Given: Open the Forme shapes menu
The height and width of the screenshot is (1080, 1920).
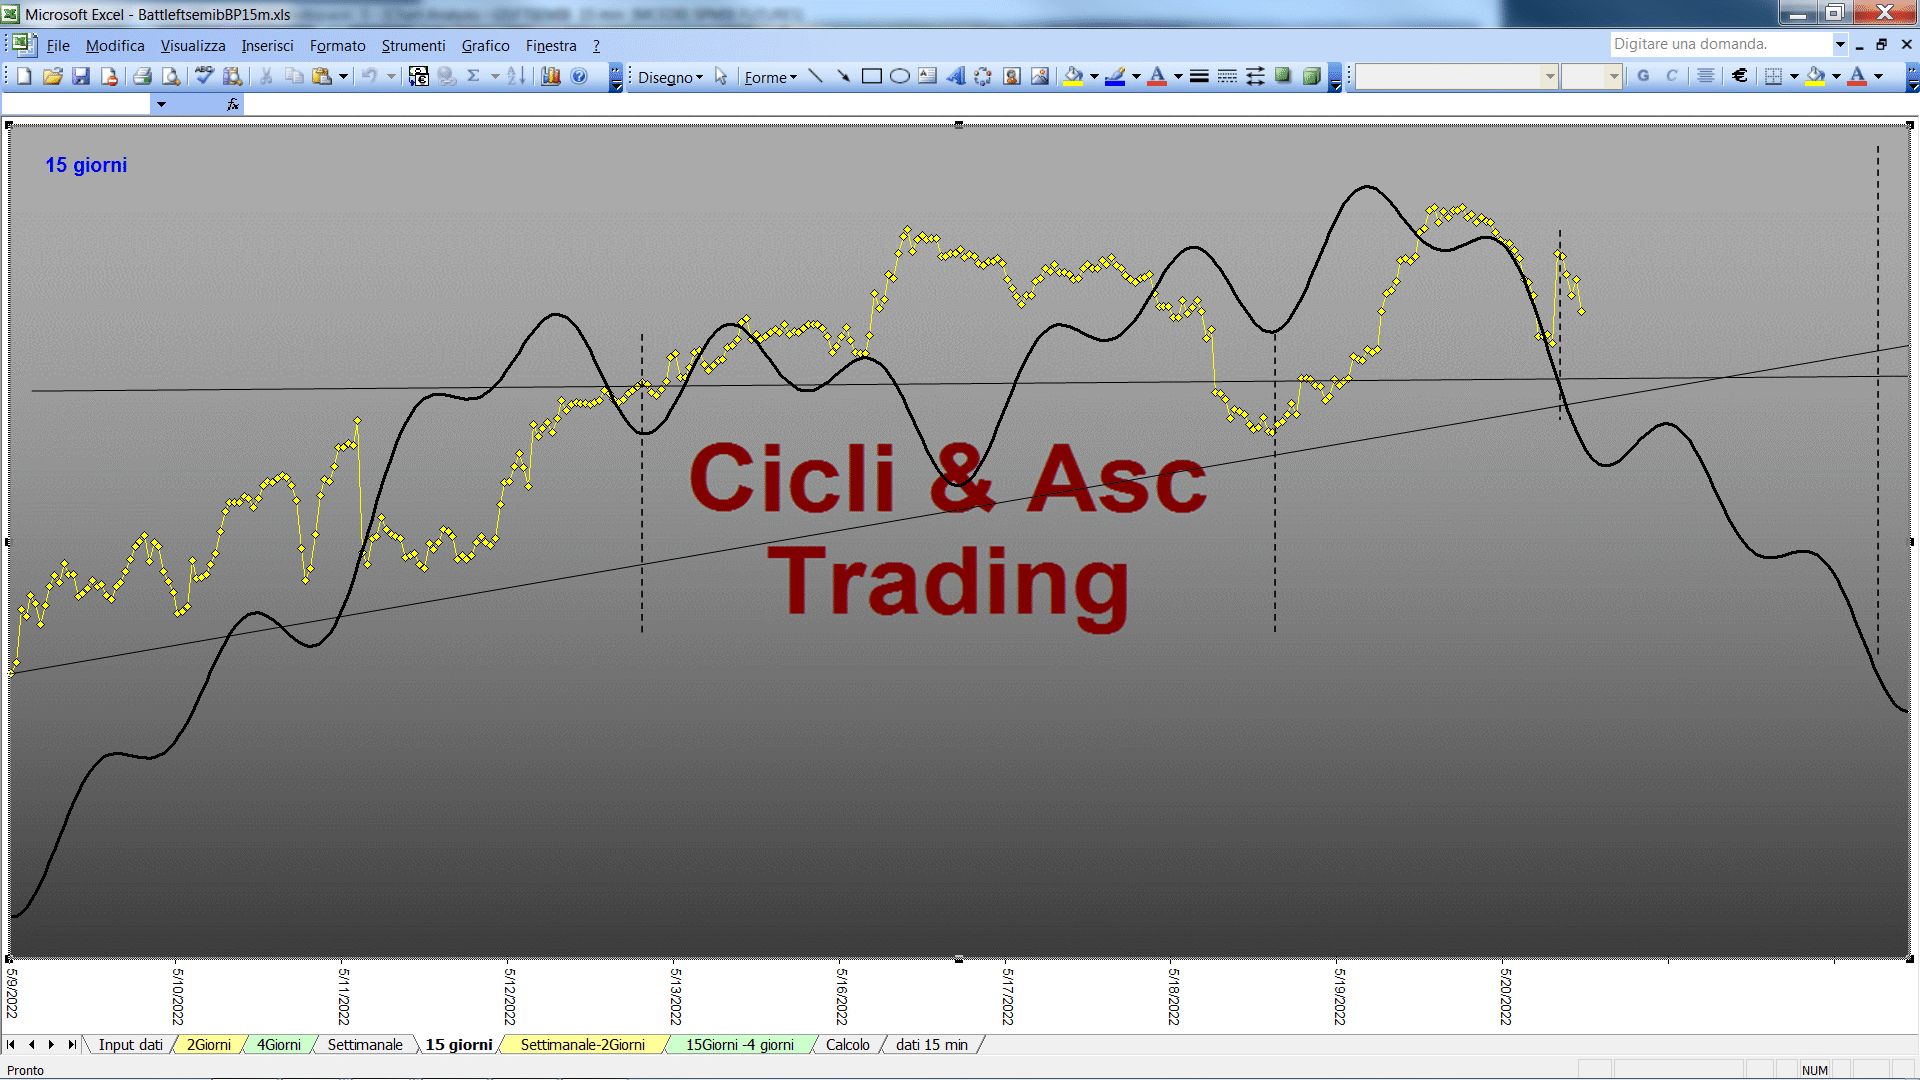Looking at the screenshot, I should coord(770,77).
